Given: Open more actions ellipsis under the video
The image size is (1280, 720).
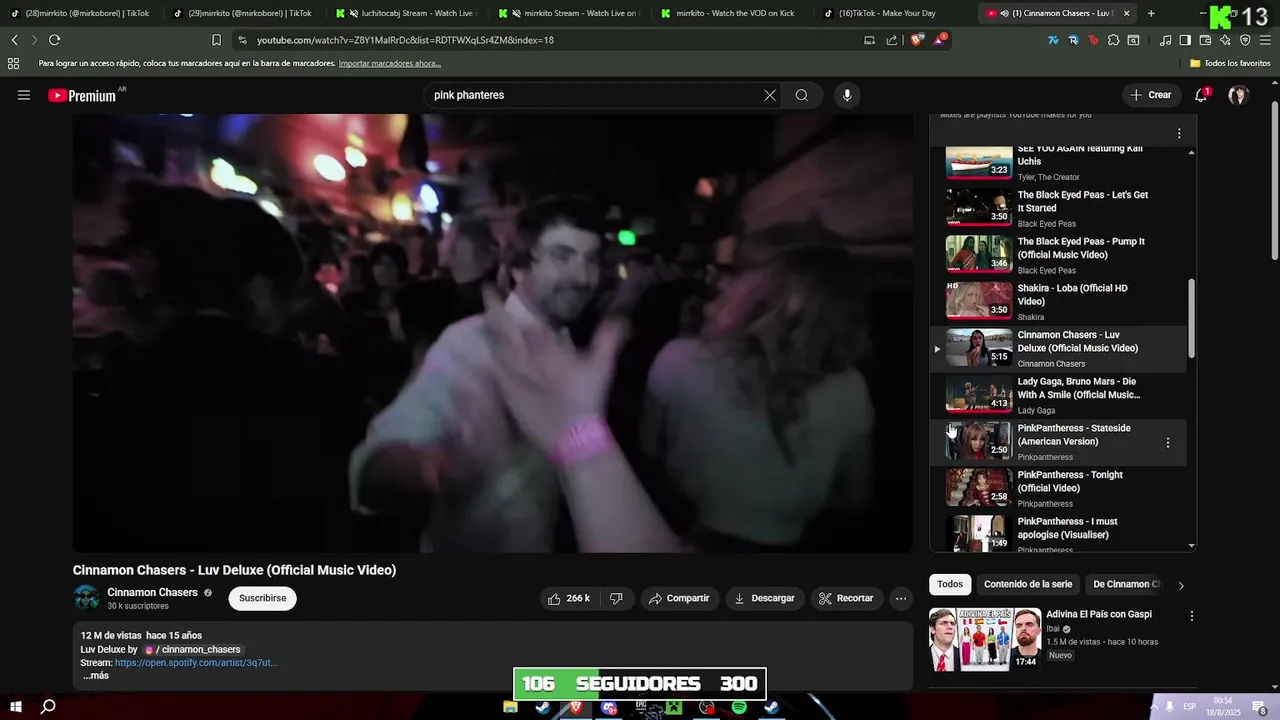Looking at the screenshot, I should coord(901,598).
